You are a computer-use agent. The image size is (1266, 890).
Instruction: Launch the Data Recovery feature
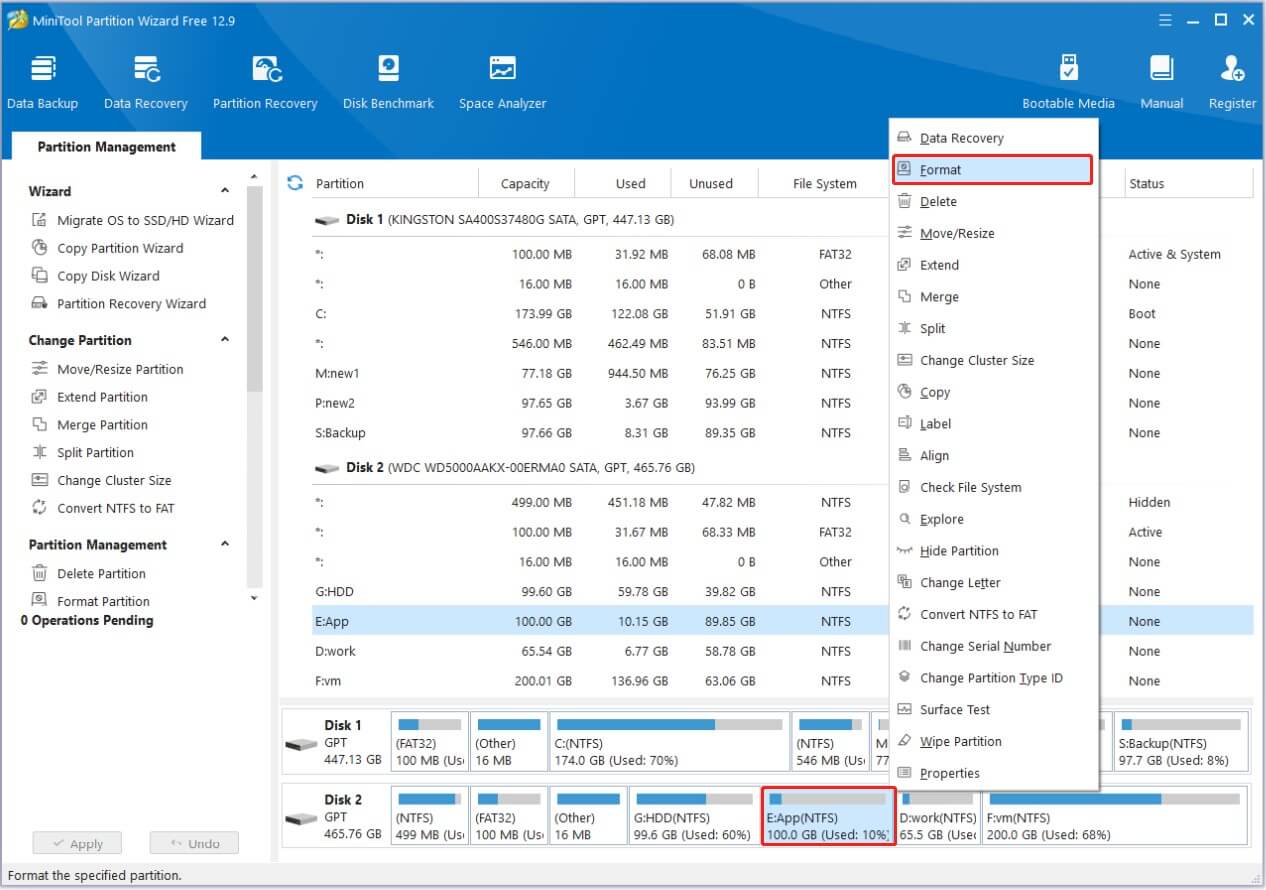tap(146, 80)
